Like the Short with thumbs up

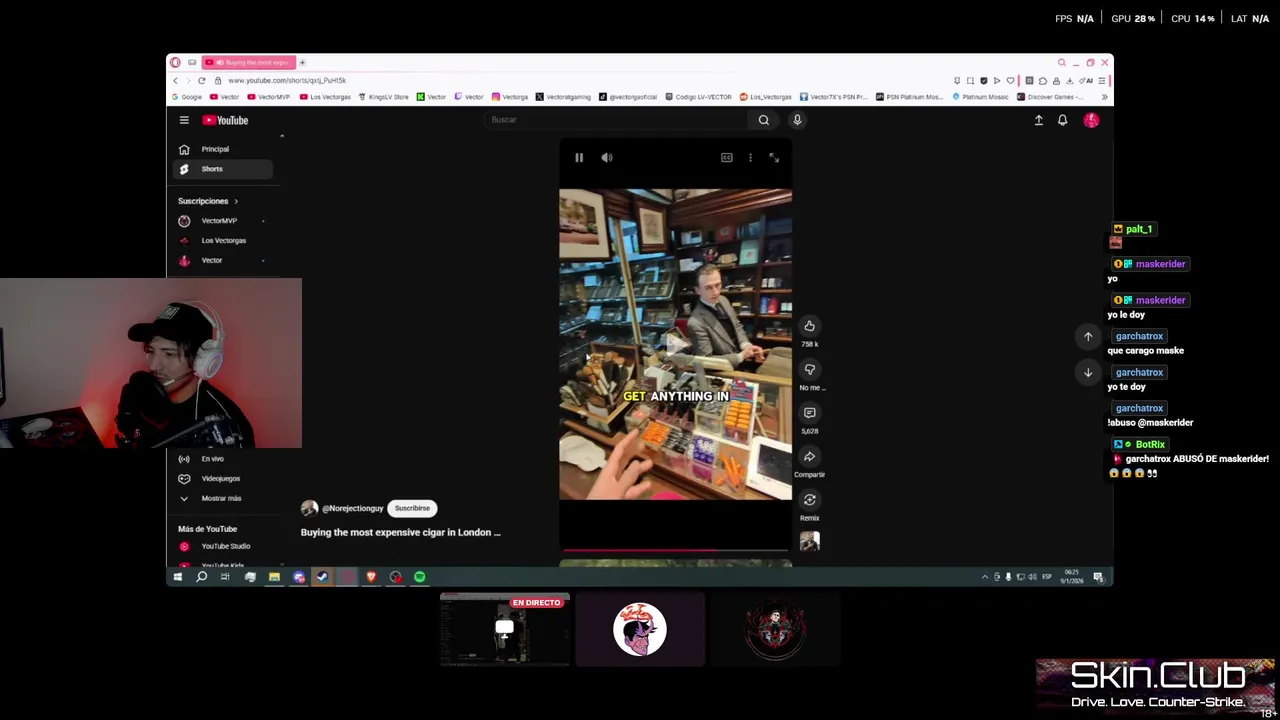pos(810,326)
